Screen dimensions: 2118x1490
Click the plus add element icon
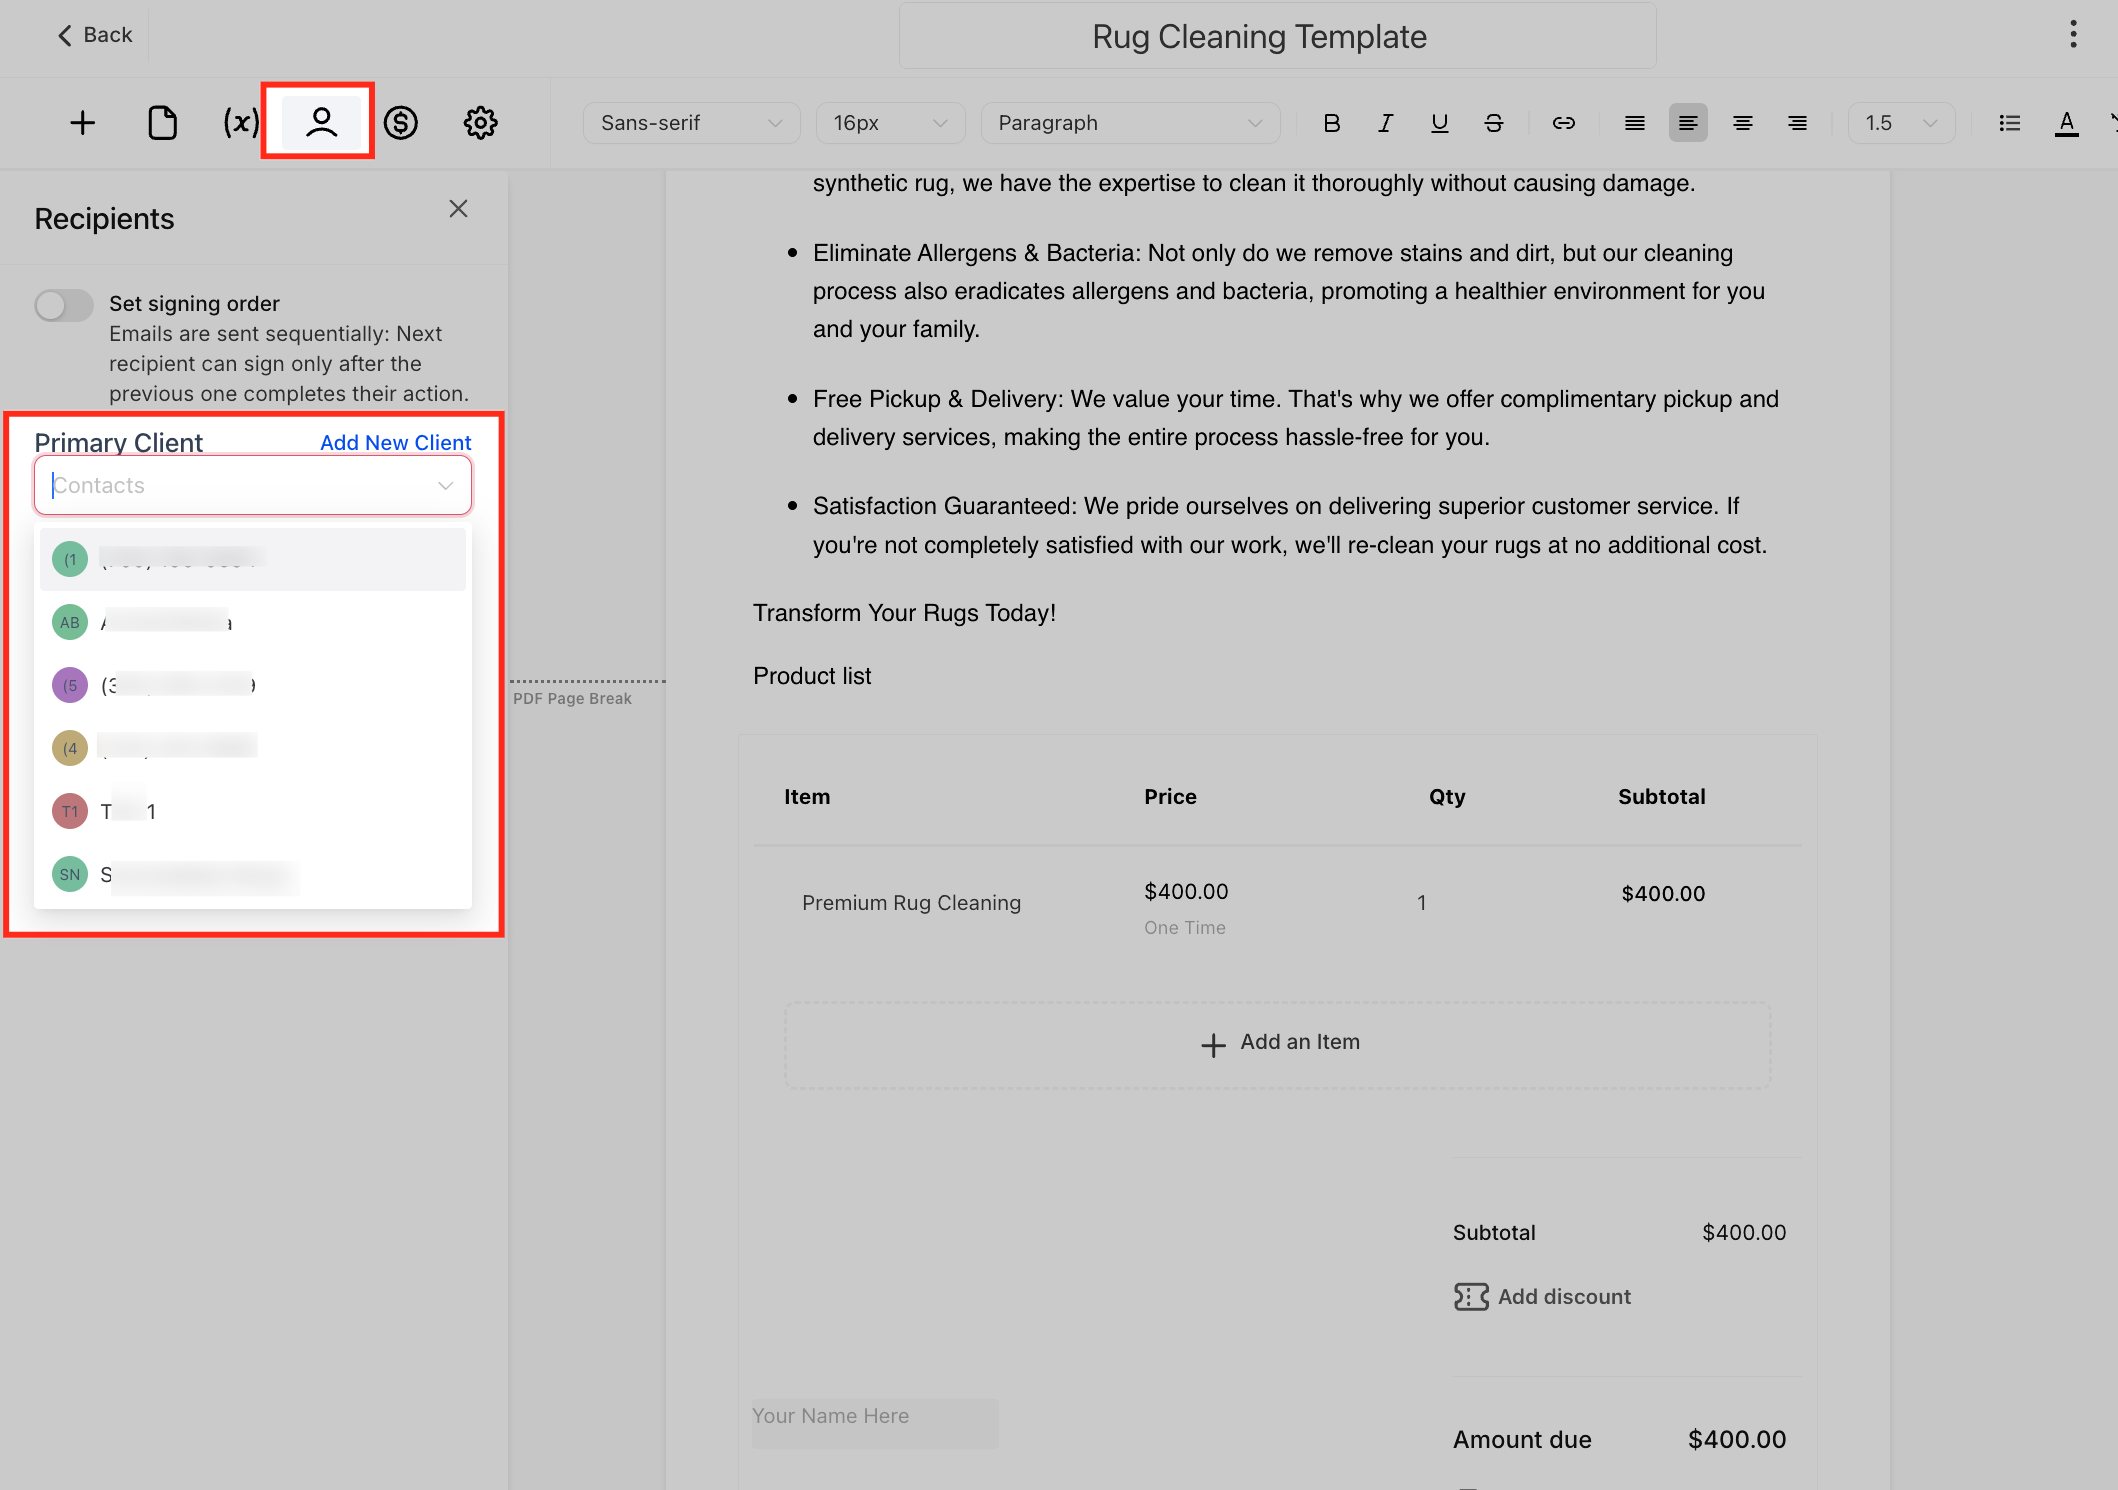point(83,123)
